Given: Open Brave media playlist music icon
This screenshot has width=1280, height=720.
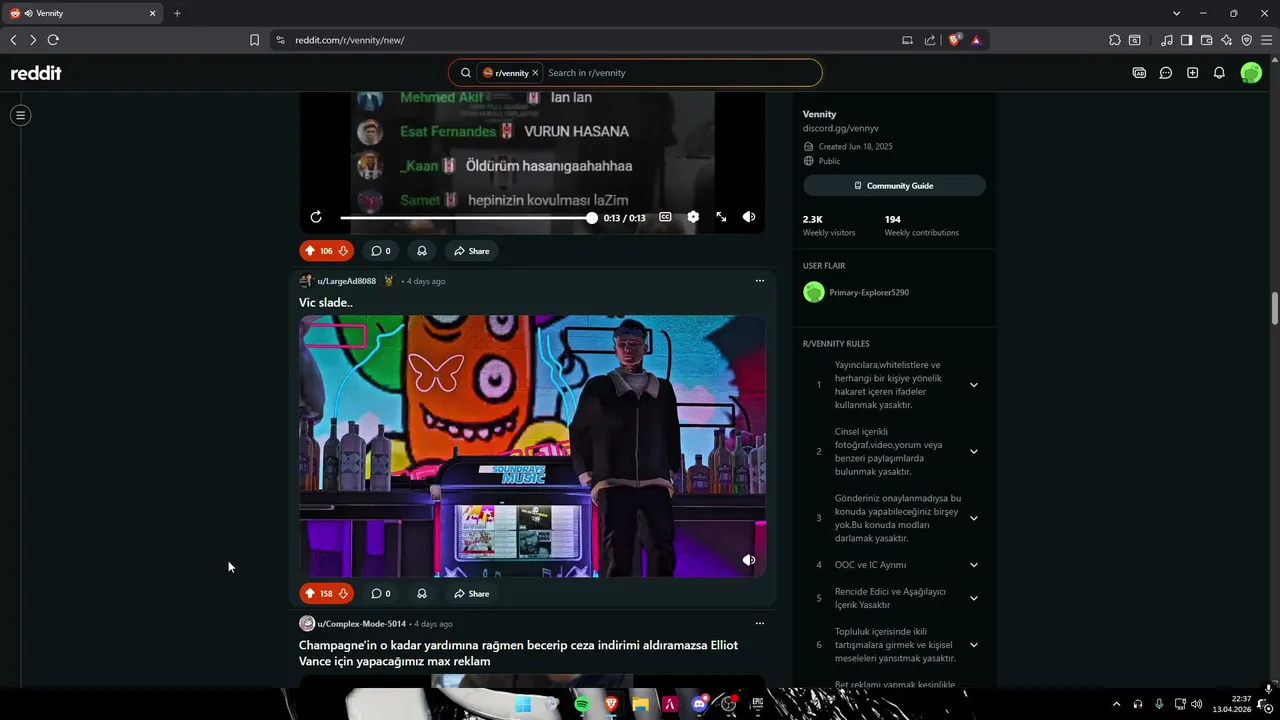Looking at the screenshot, I should click(1167, 40).
